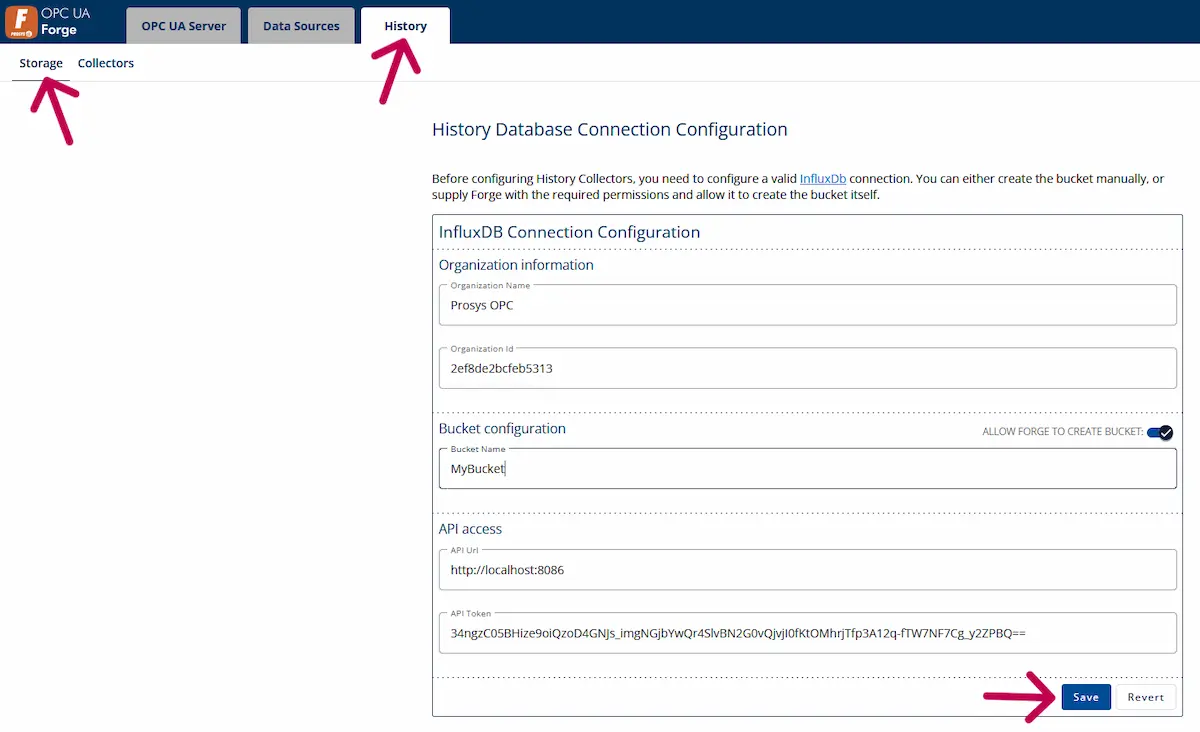Viewport: 1200px width, 732px height.
Task: Follow the InfluxDb hyperlink
Action: 823,179
